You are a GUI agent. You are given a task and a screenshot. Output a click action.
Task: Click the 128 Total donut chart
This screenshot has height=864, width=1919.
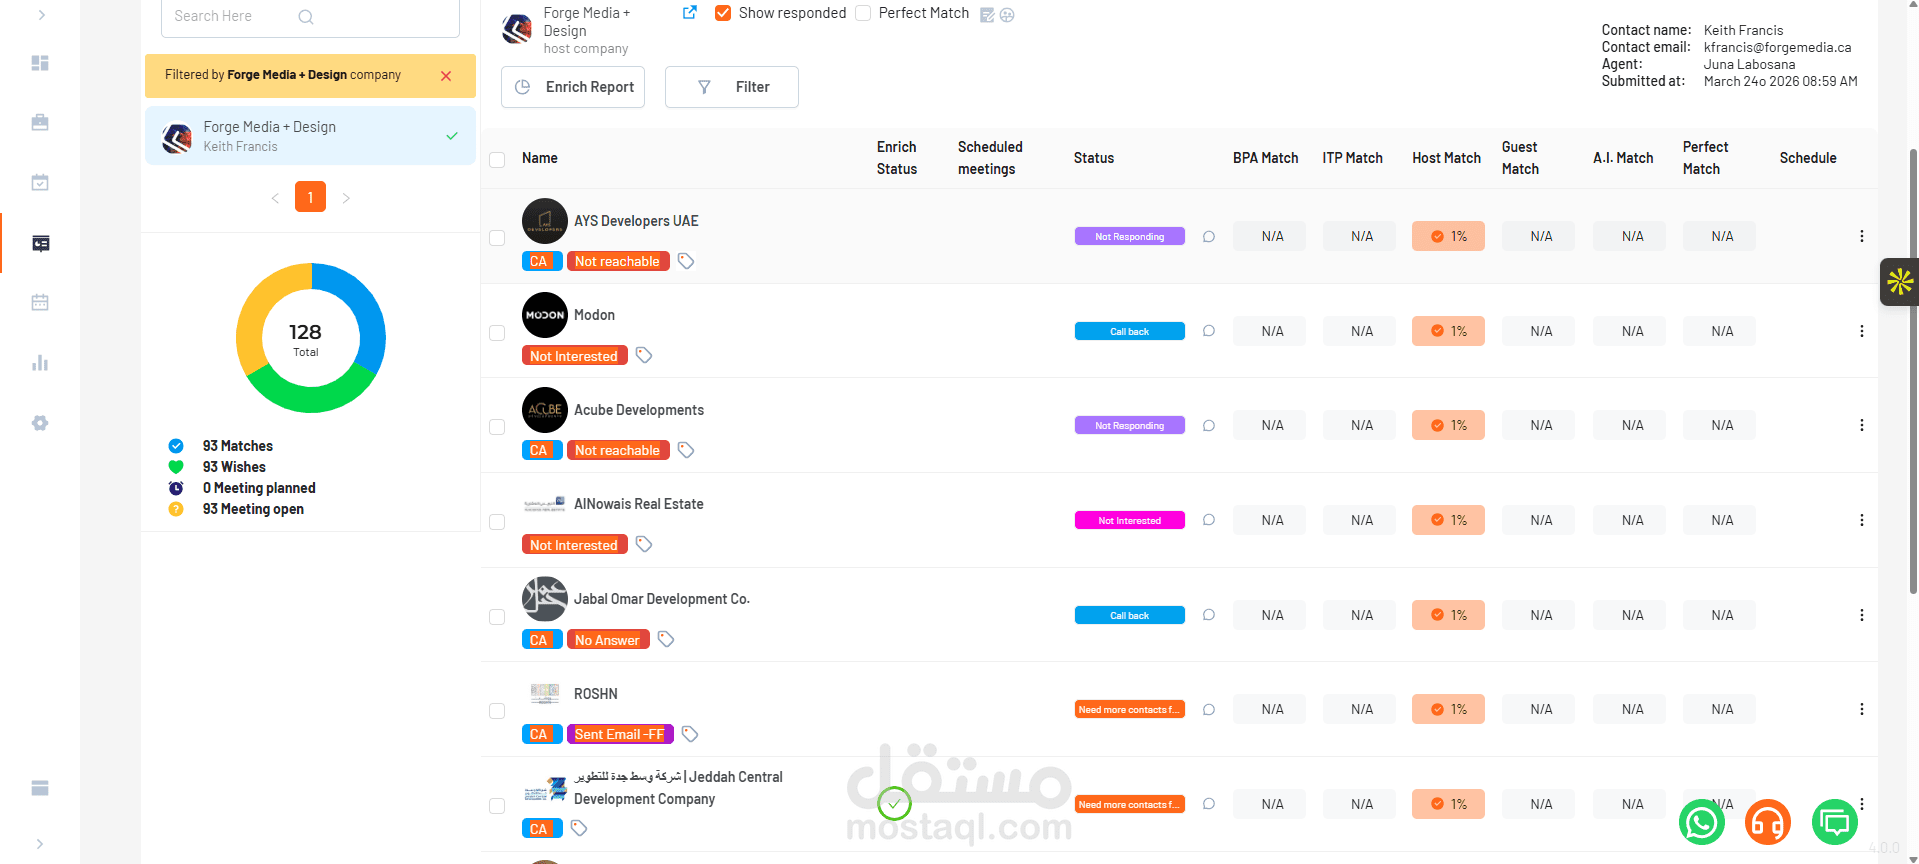(311, 338)
